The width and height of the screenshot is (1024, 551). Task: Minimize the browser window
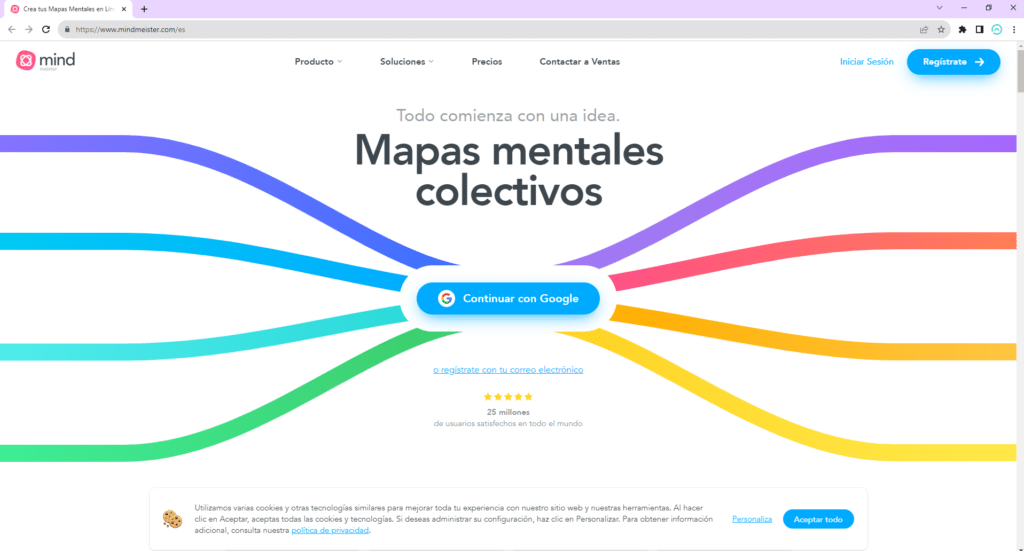[x=964, y=8]
